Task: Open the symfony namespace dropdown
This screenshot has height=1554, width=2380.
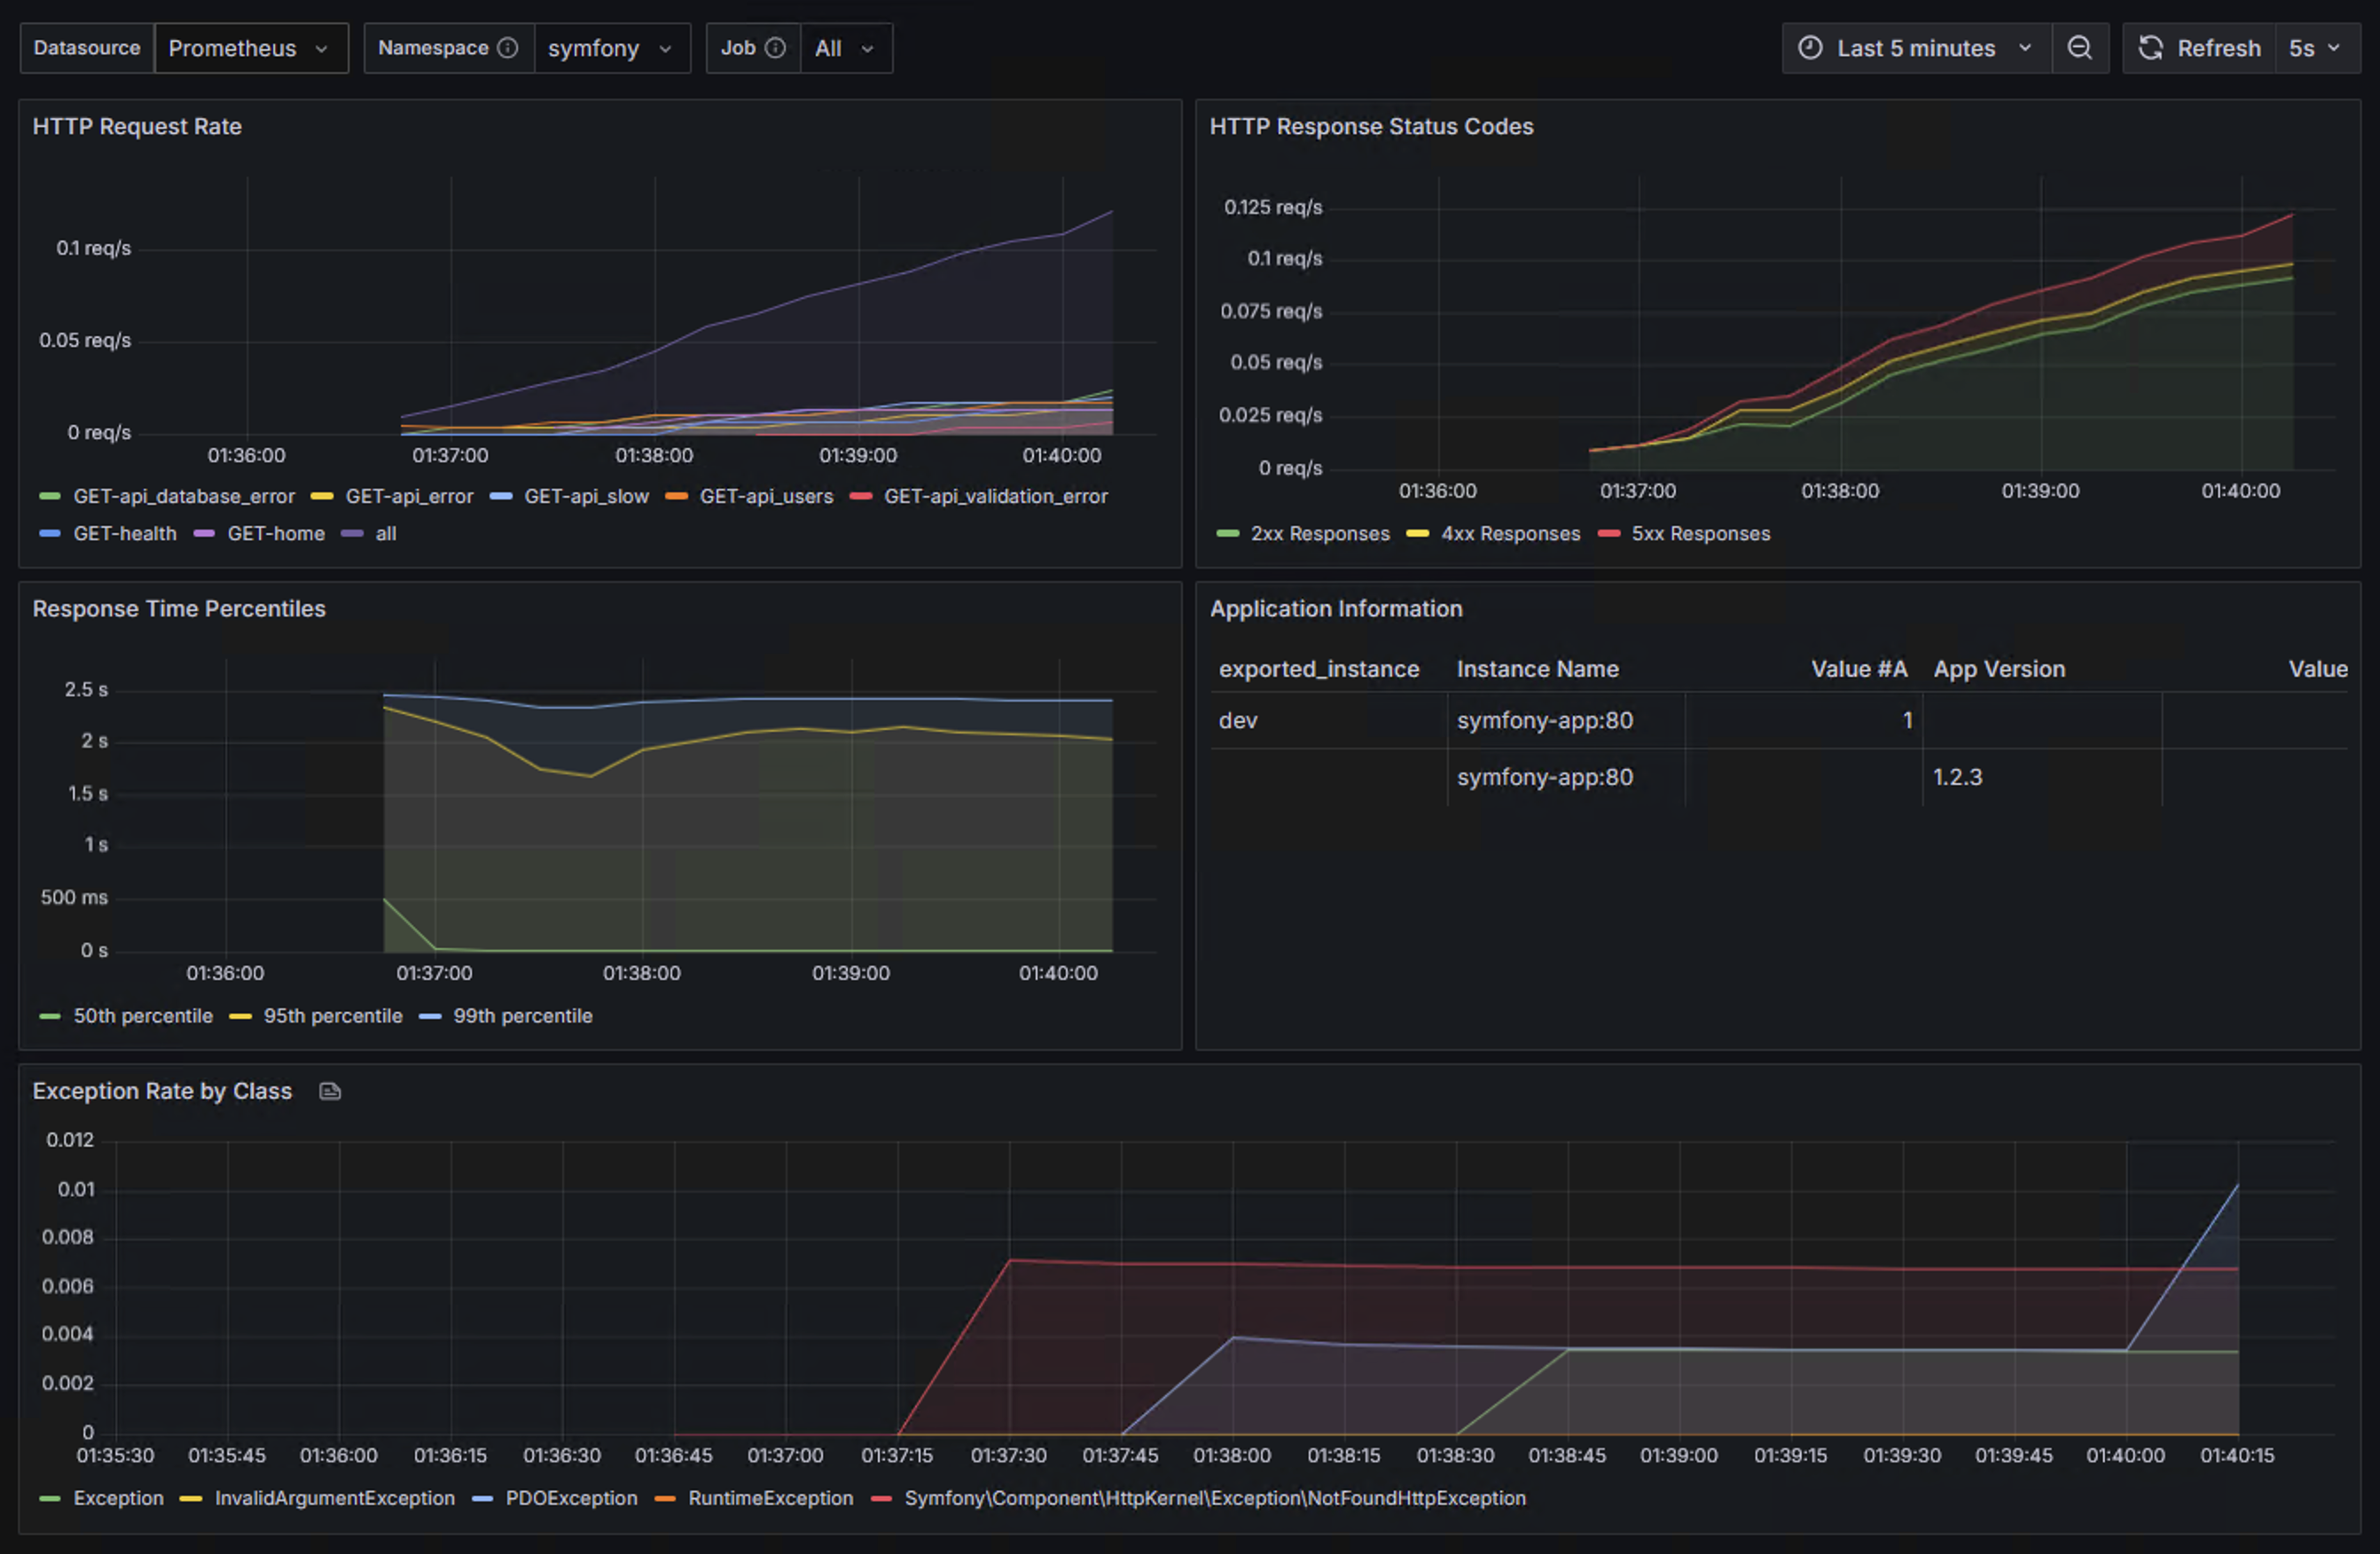Action: tap(611, 48)
